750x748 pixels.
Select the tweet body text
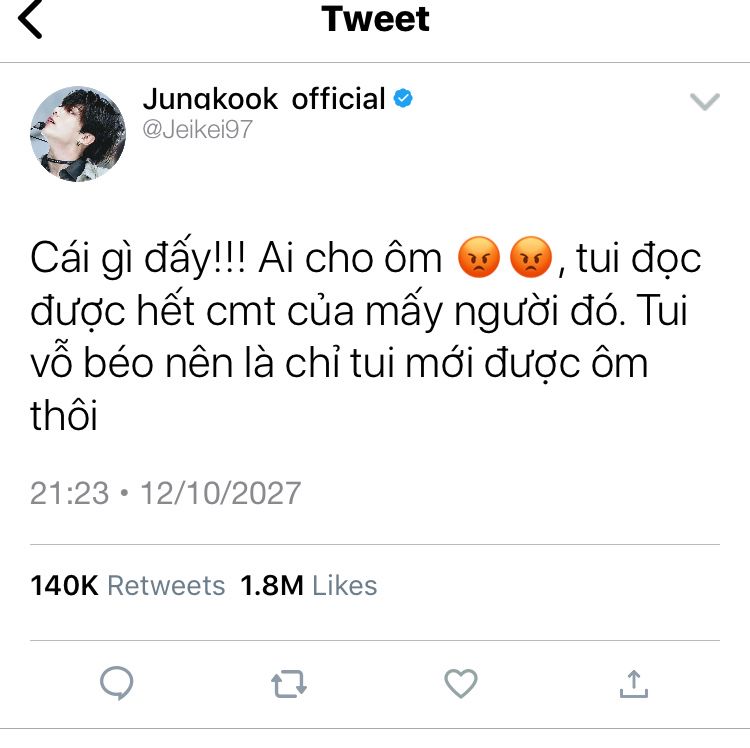[365, 335]
